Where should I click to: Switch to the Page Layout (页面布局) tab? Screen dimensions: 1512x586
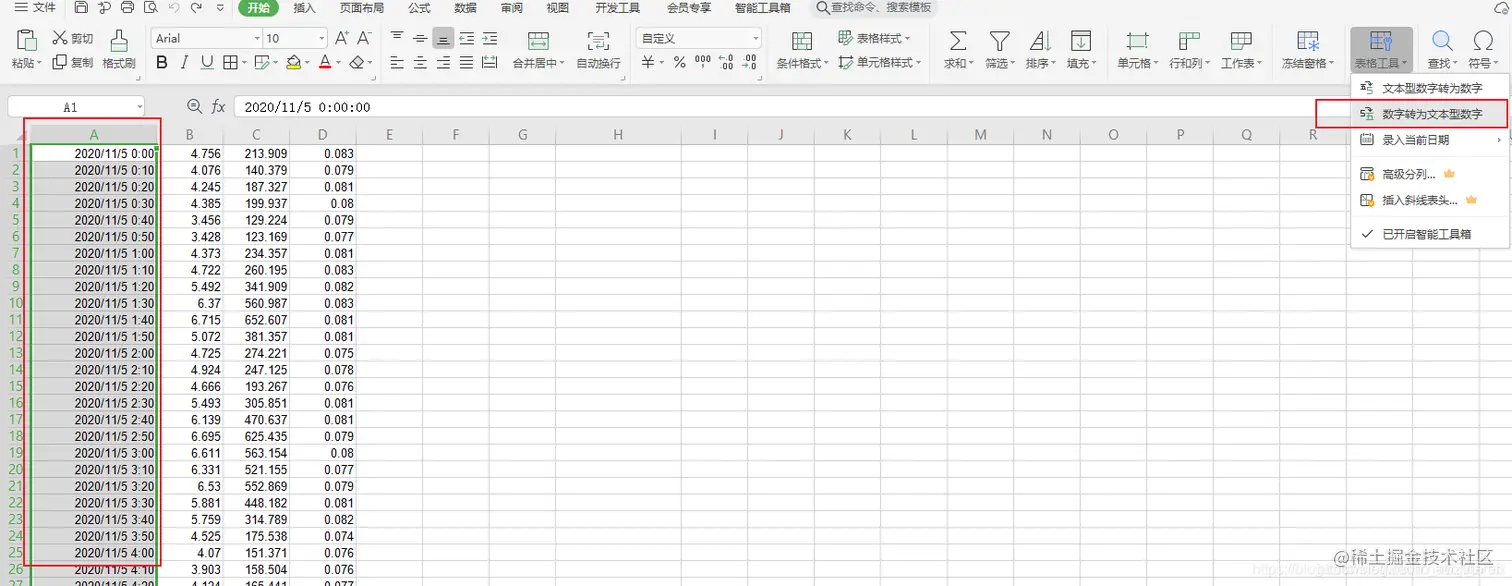(364, 8)
